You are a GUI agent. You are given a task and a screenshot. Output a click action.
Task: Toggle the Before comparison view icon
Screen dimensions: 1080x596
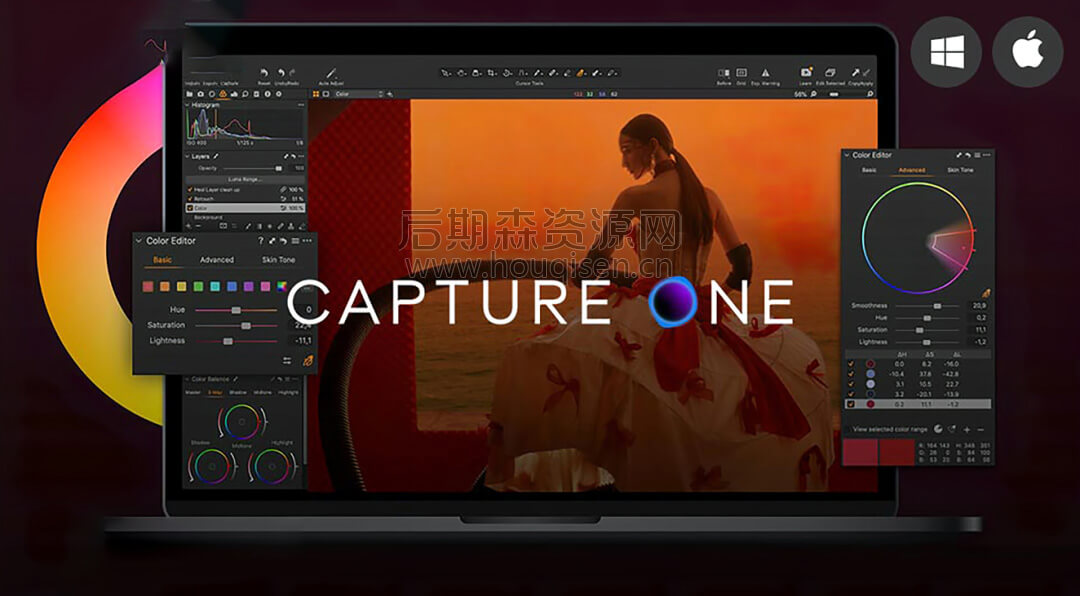(724, 72)
